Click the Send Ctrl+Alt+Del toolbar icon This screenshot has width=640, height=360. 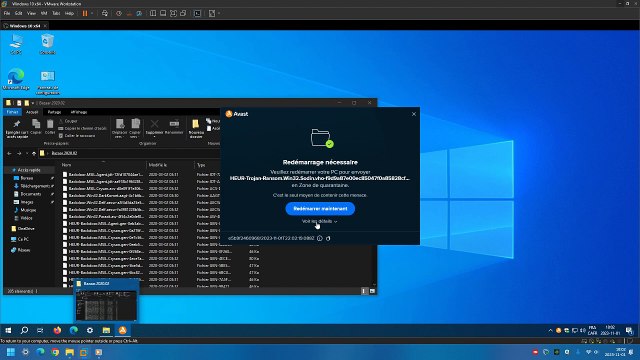(105, 13)
